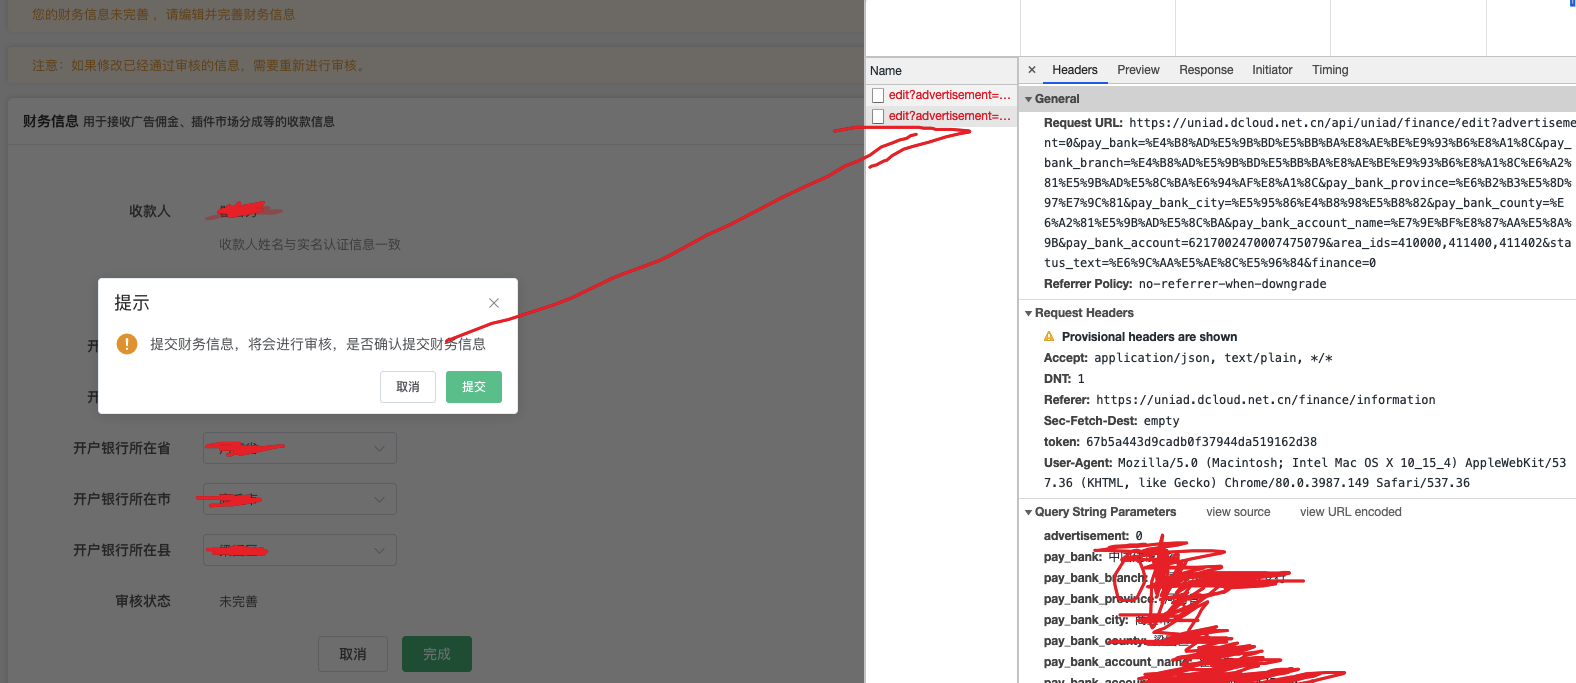Click the orange warning icon in dialog

point(127,344)
